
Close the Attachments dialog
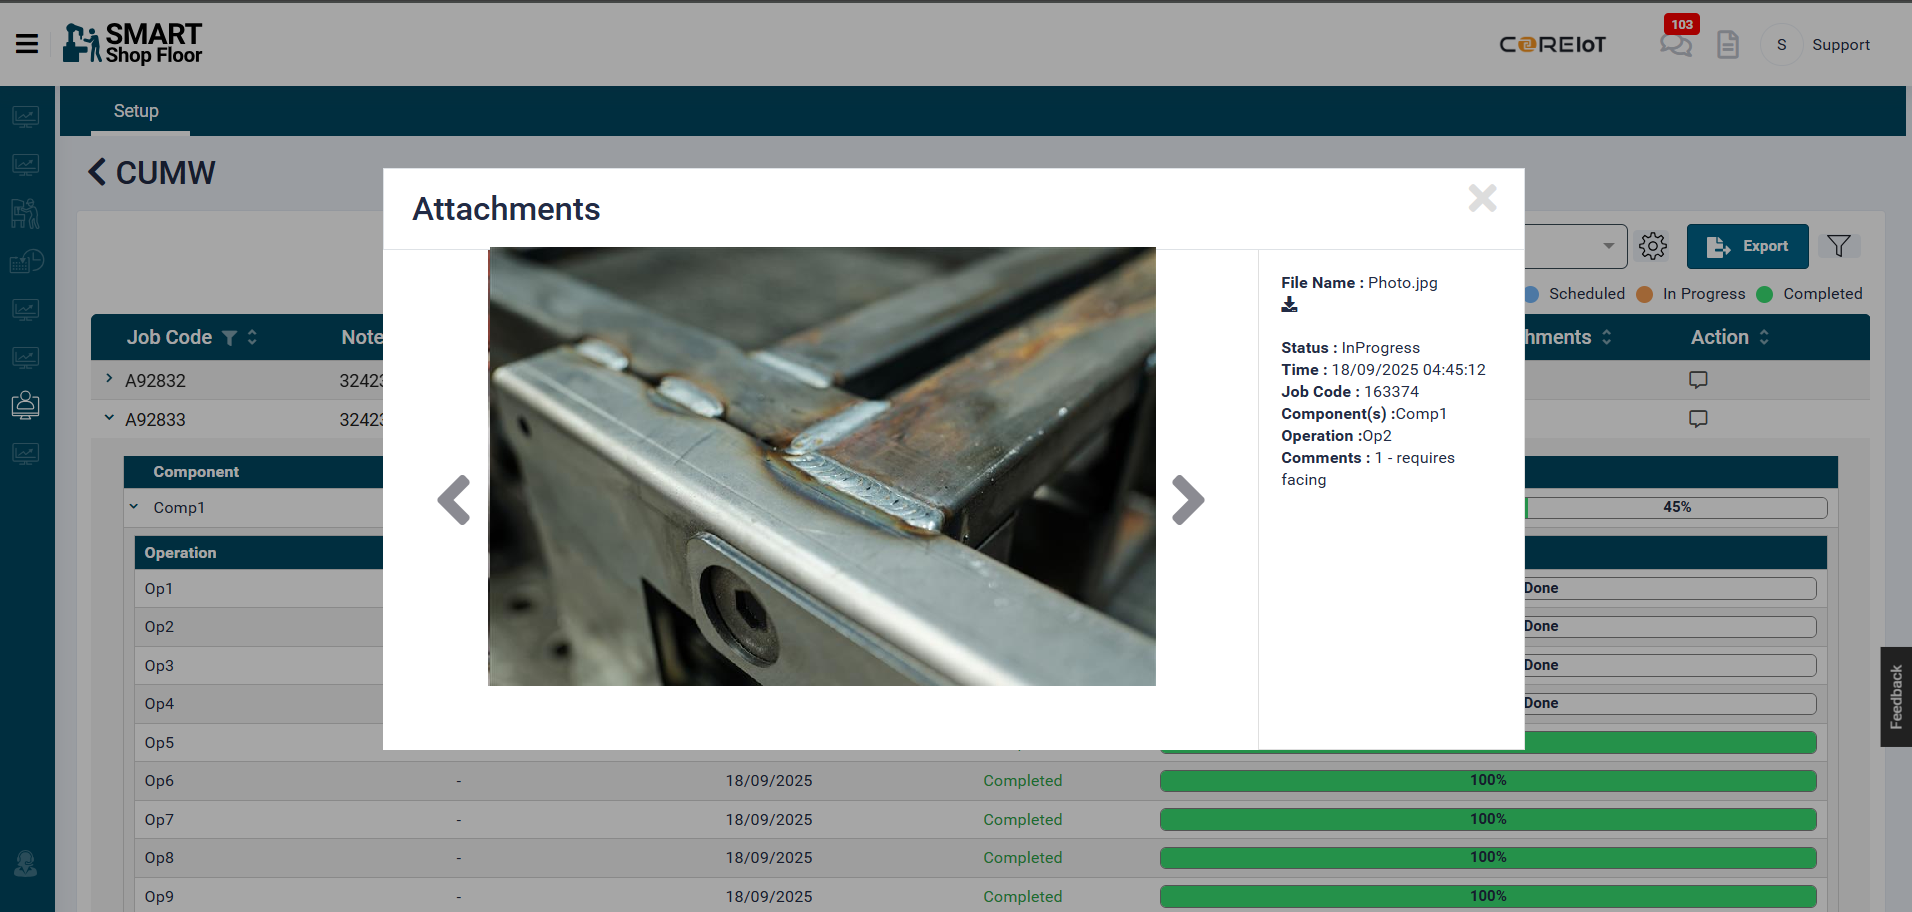tap(1482, 198)
